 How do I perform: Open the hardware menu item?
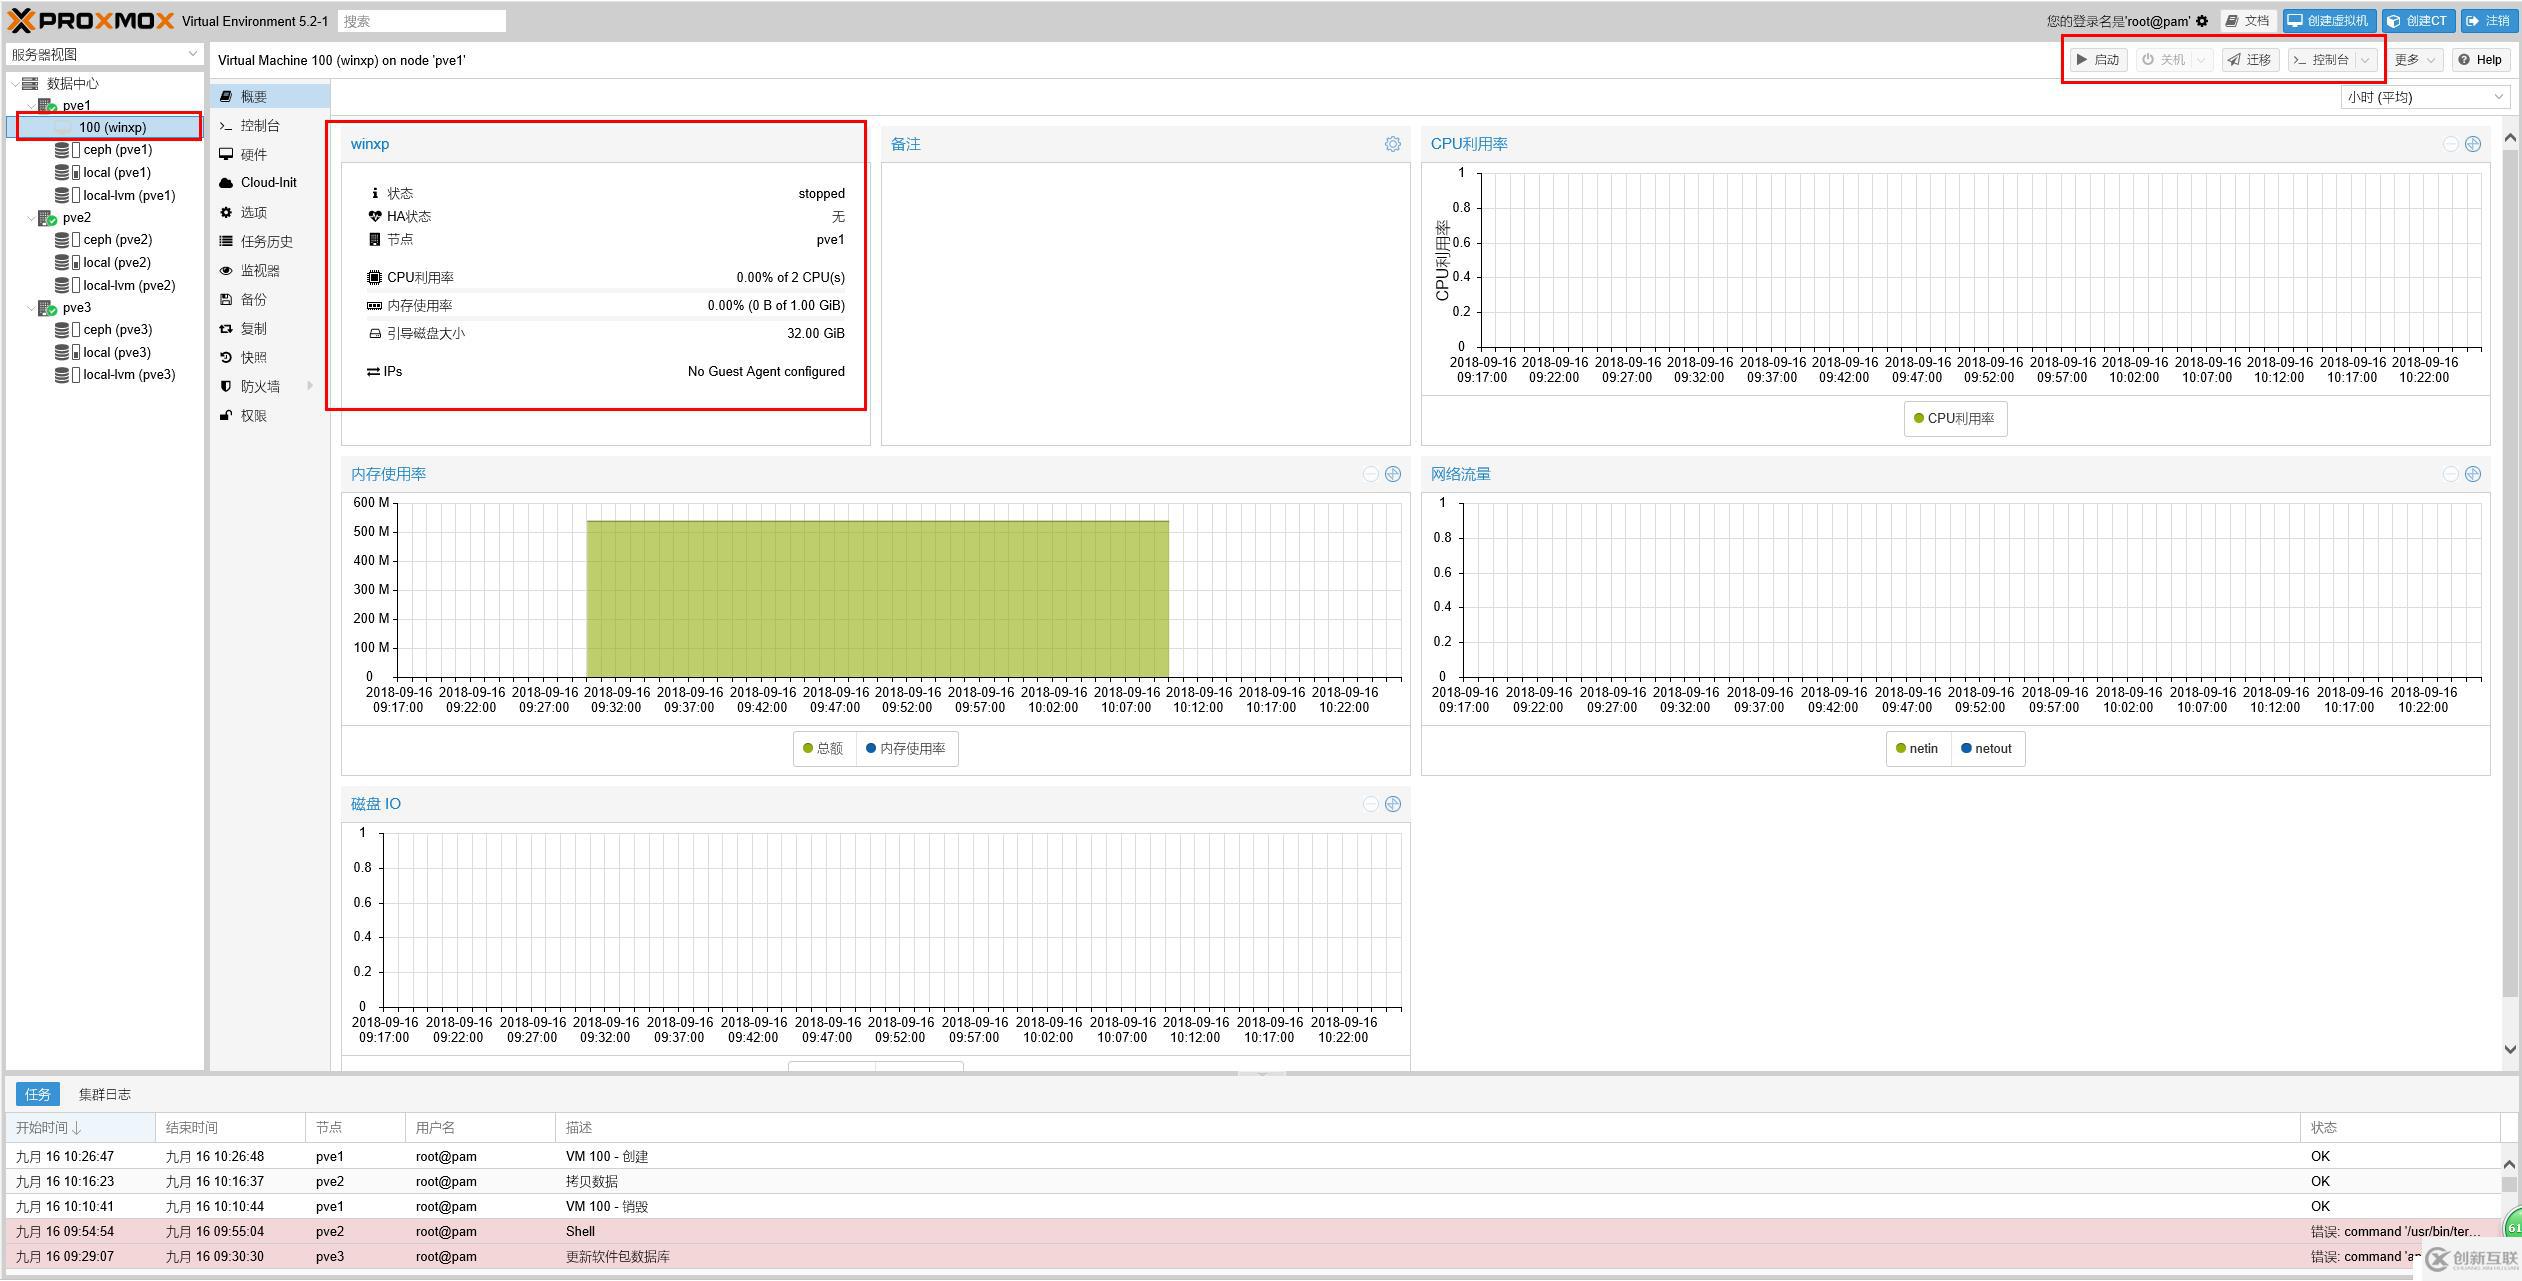click(x=253, y=155)
